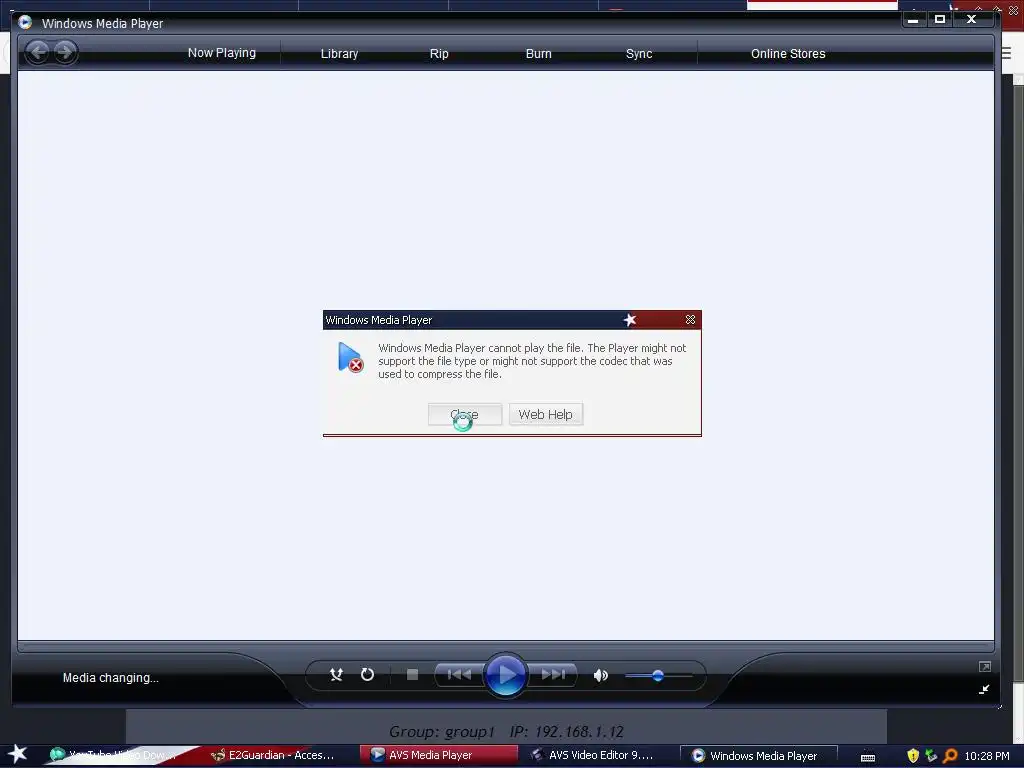Click the Forward navigation arrow
Viewport: 1024px width, 768px height.
(65, 52)
